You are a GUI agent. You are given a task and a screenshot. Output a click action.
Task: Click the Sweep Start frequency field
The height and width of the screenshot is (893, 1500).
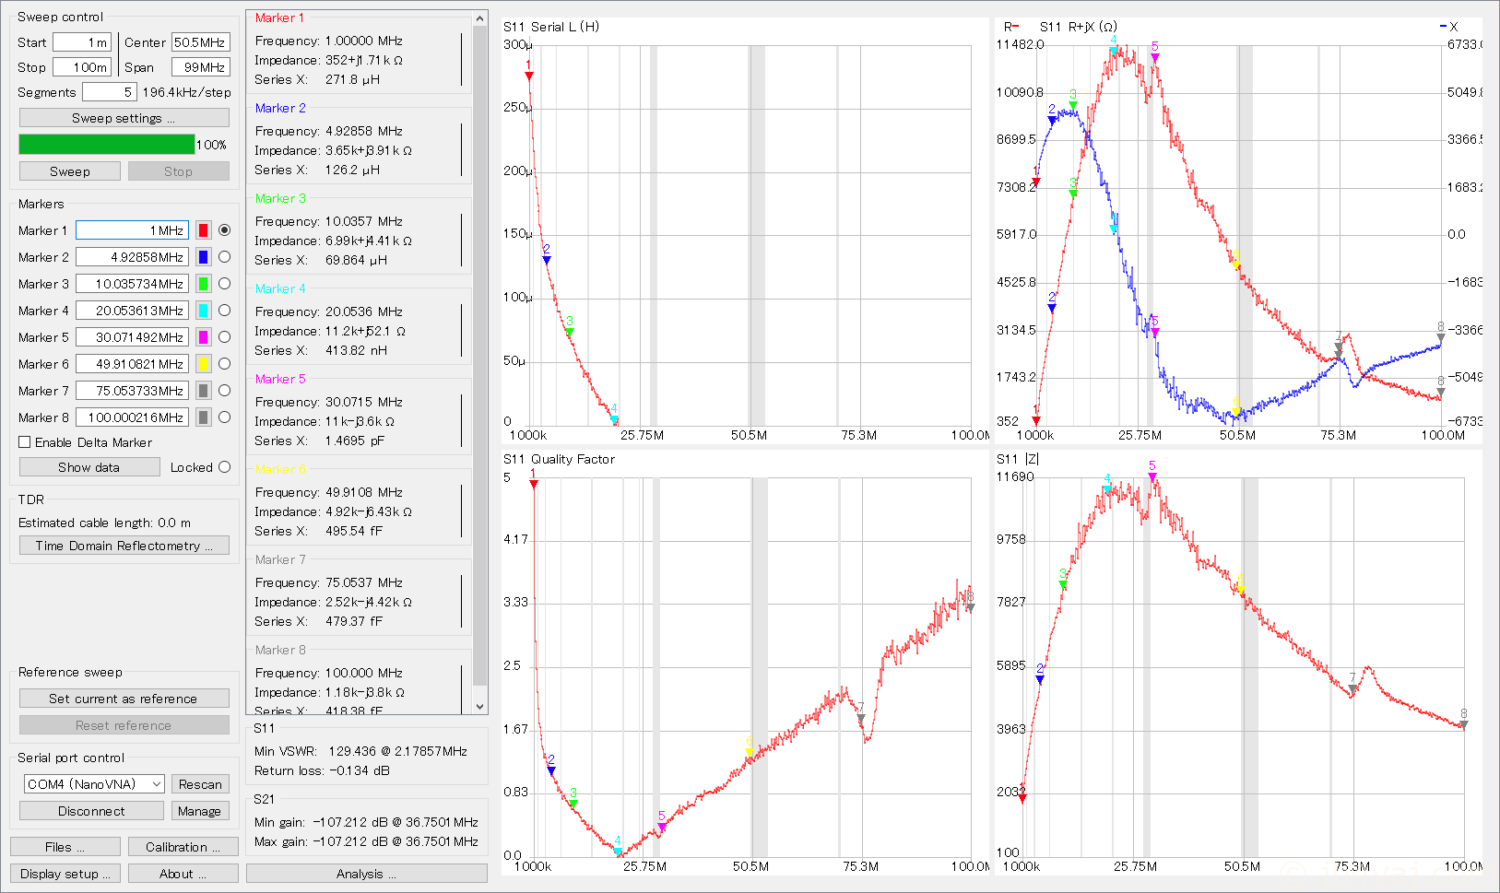point(82,42)
